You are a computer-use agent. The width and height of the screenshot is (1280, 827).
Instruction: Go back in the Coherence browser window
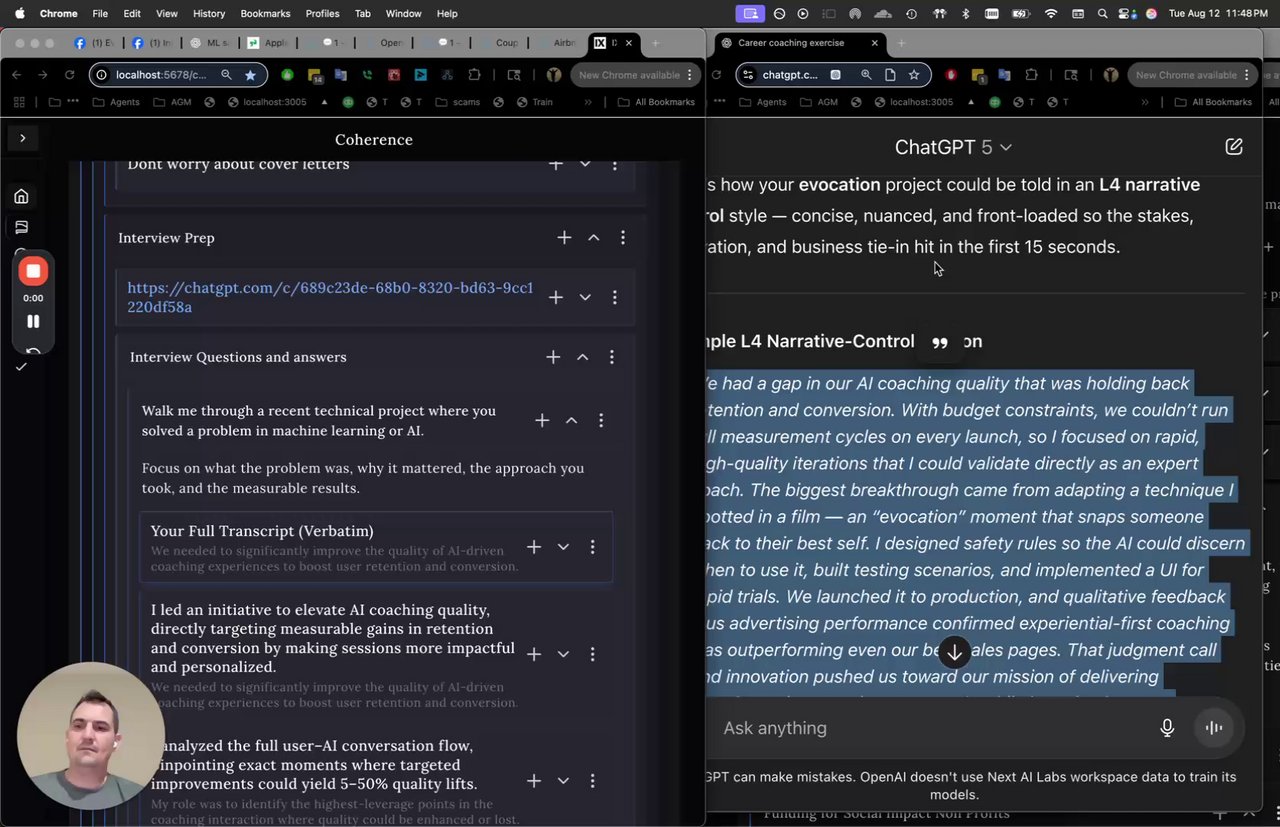point(17,75)
